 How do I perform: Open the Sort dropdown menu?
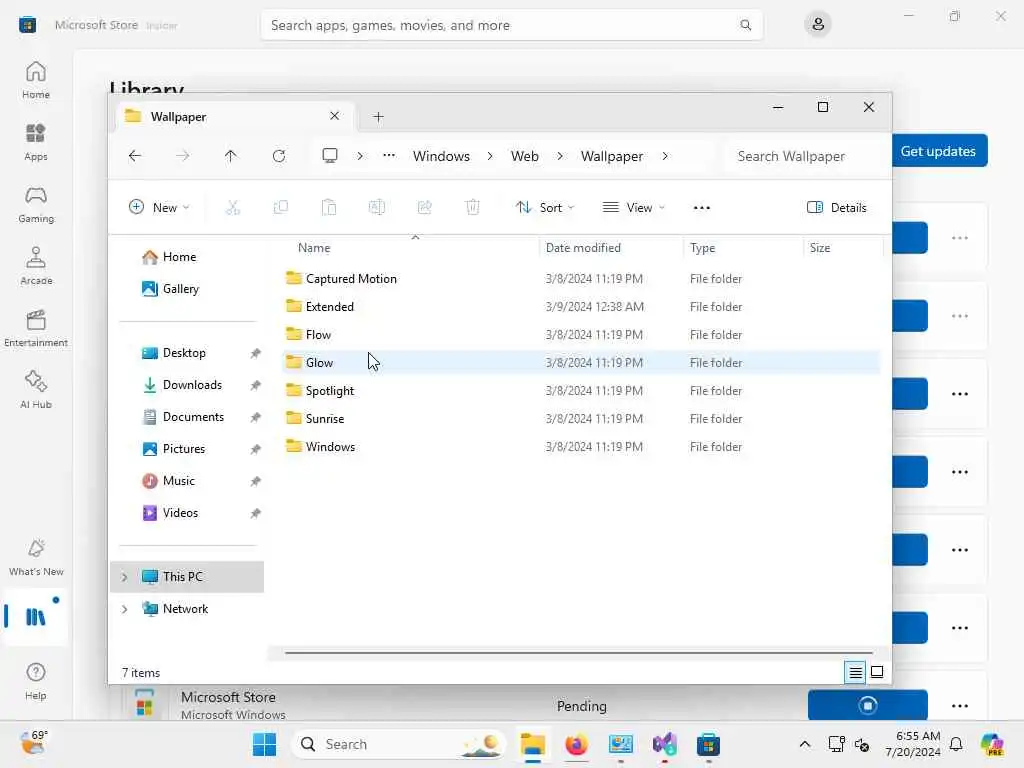click(545, 208)
